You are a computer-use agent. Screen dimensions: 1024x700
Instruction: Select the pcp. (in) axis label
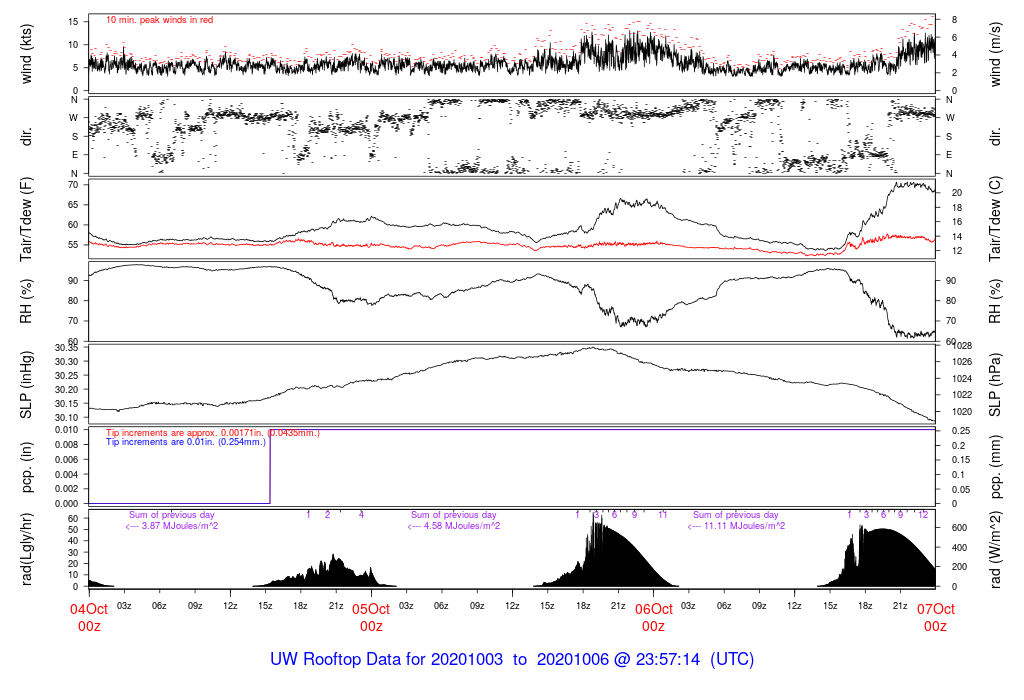point(27,466)
